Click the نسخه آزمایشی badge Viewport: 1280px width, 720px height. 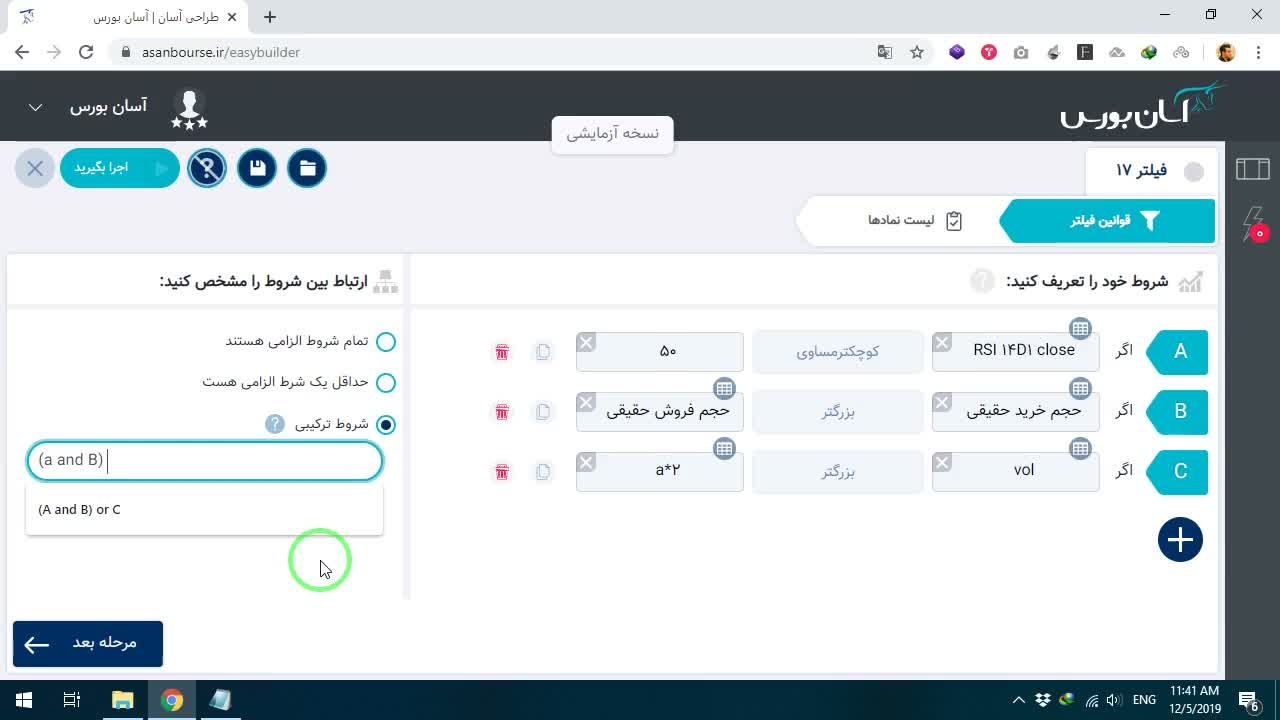point(613,134)
